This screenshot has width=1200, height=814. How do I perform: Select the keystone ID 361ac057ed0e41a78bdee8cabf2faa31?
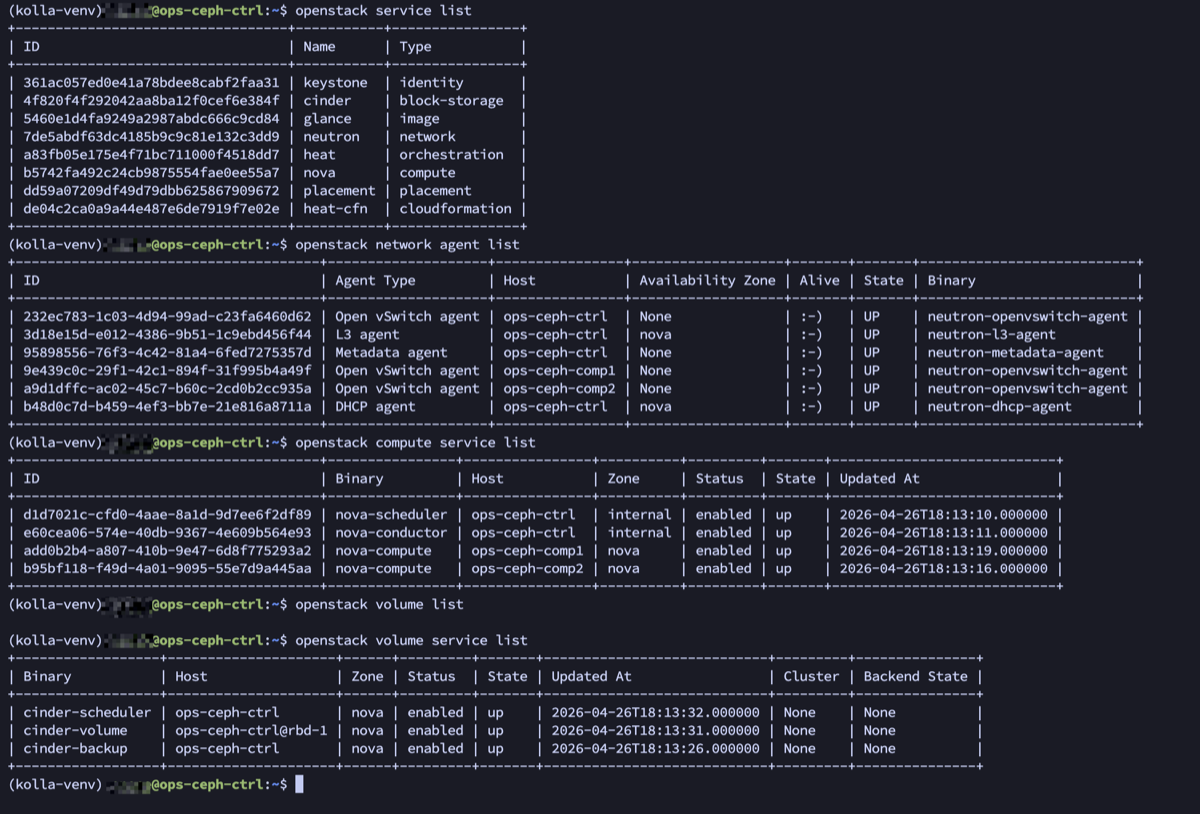[151, 83]
